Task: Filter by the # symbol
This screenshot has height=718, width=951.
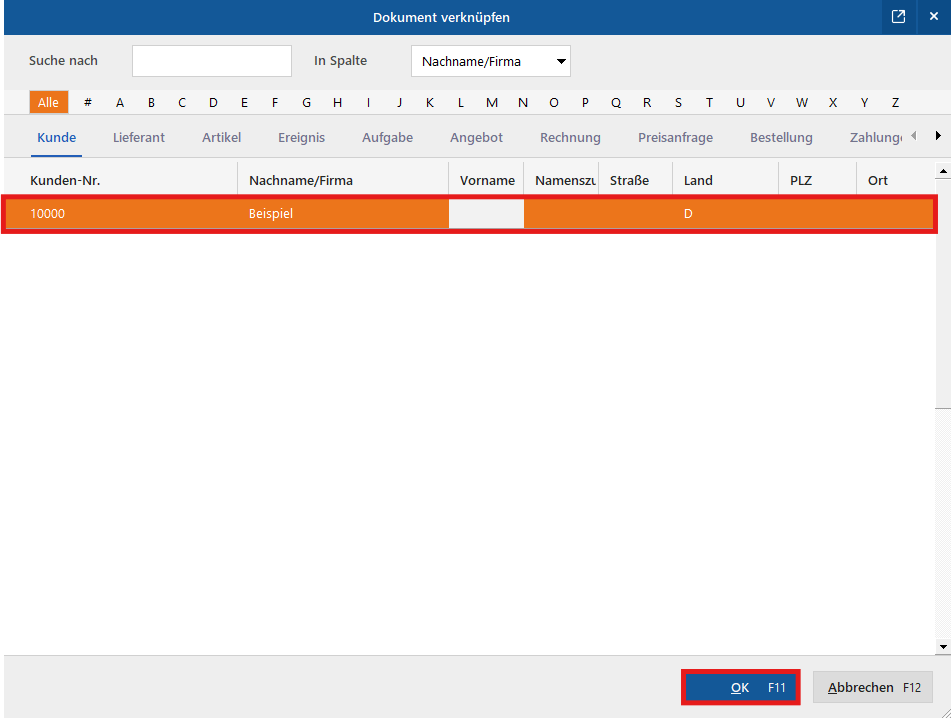Action: (x=88, y=102)
